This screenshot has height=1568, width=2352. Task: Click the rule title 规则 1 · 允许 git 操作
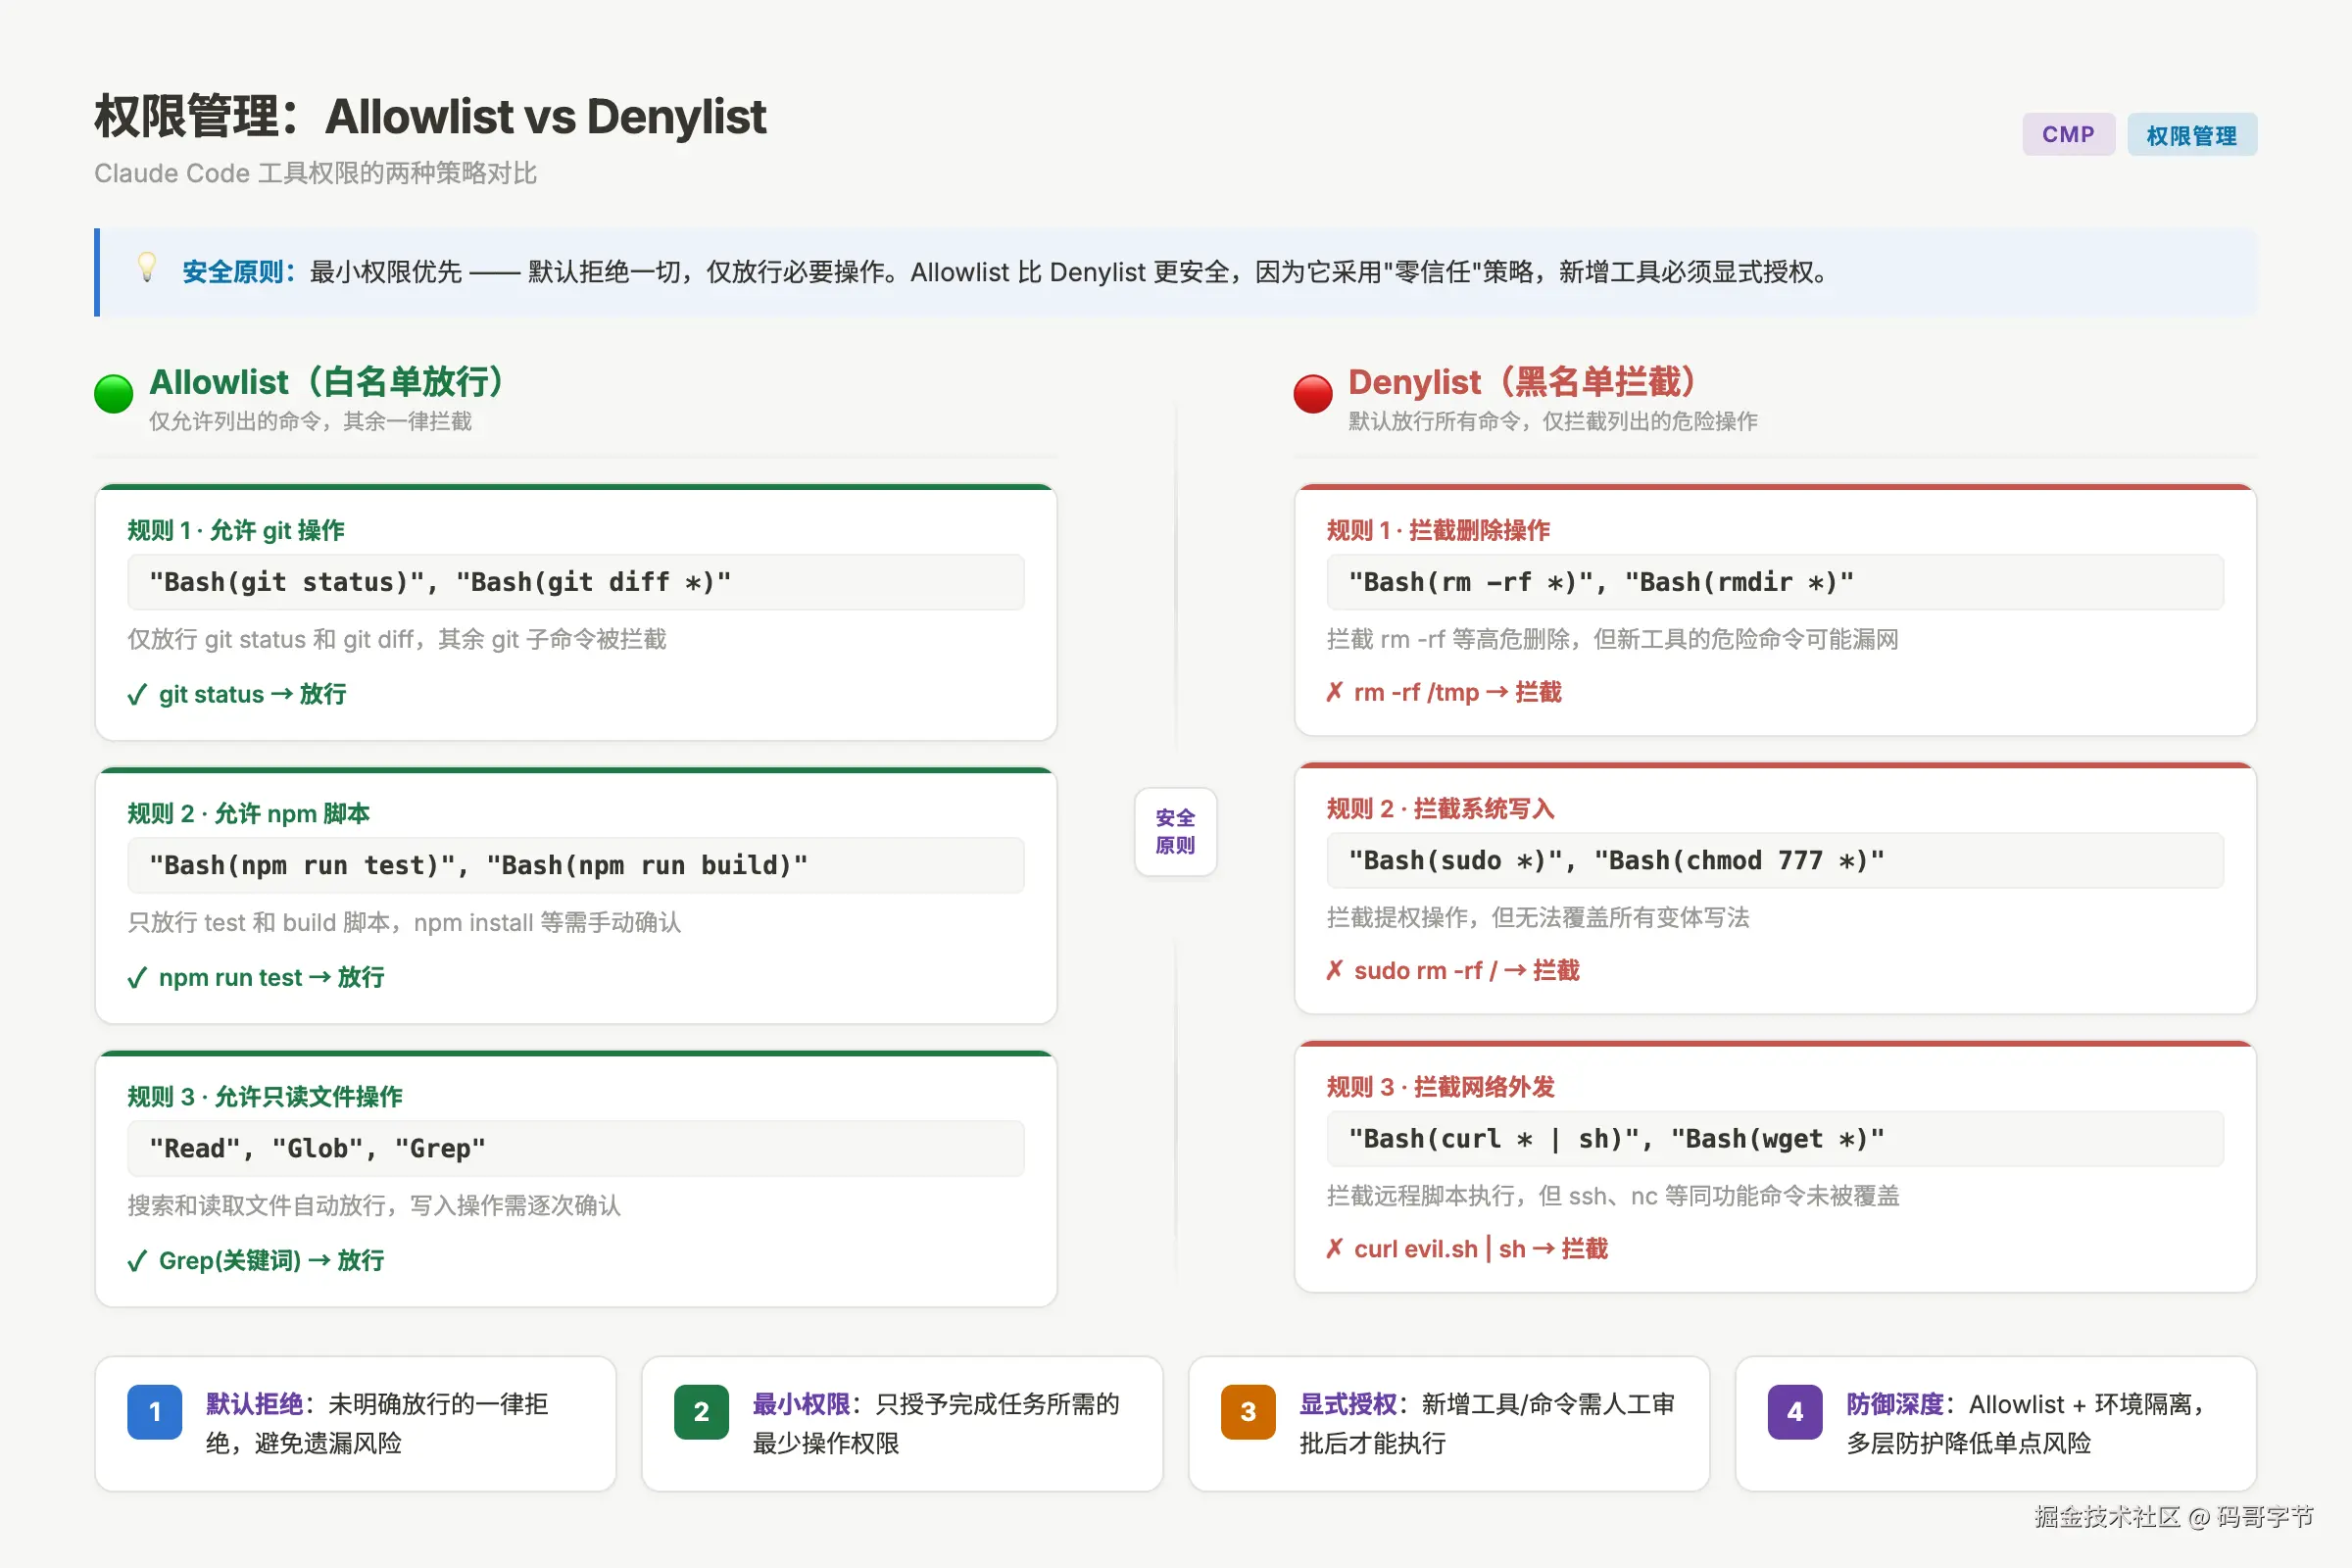(x=236, y=530)
